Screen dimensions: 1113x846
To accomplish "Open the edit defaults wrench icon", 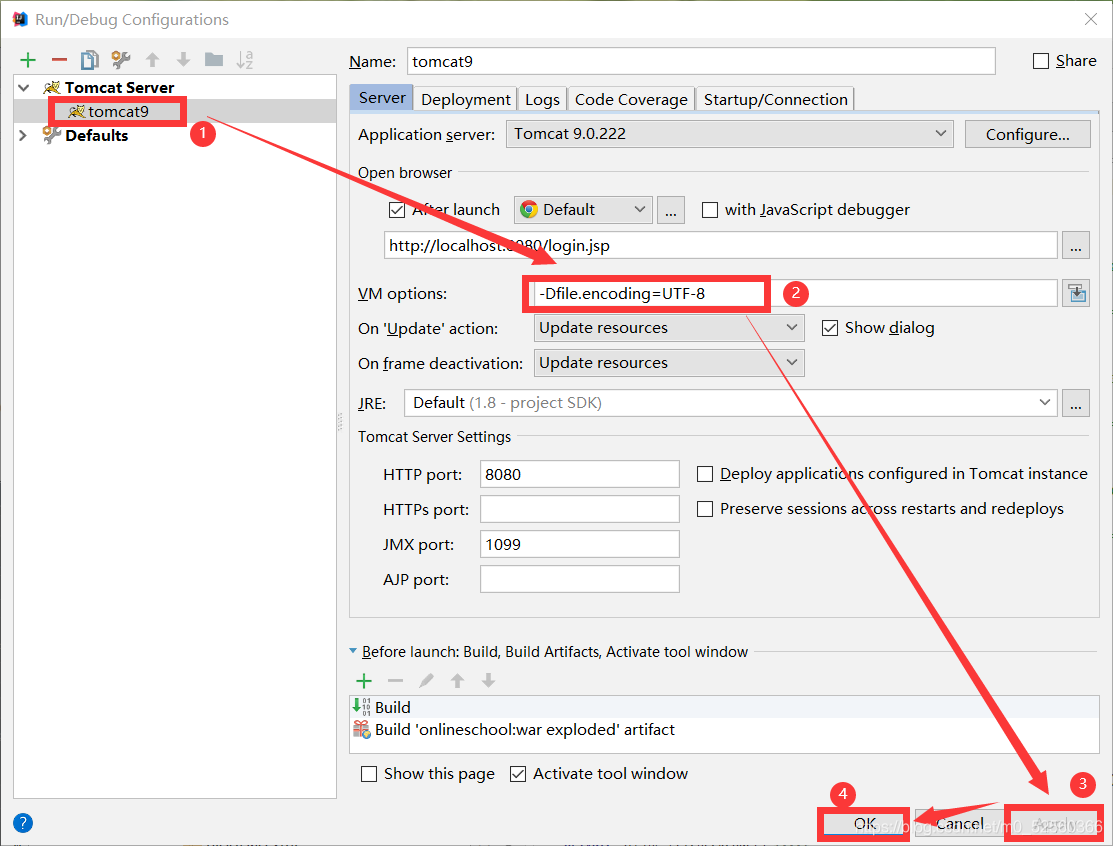I will click(x=121, y=60).
